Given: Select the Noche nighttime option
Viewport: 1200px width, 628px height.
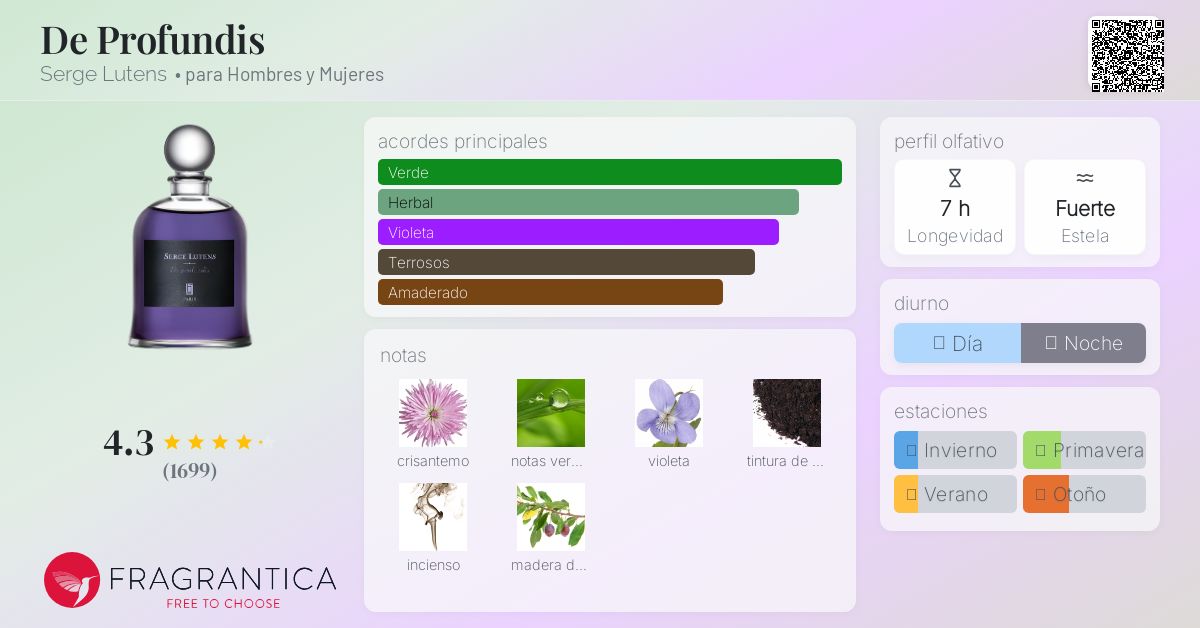Looking at the screenshot, I should [x=1083, y=343].
